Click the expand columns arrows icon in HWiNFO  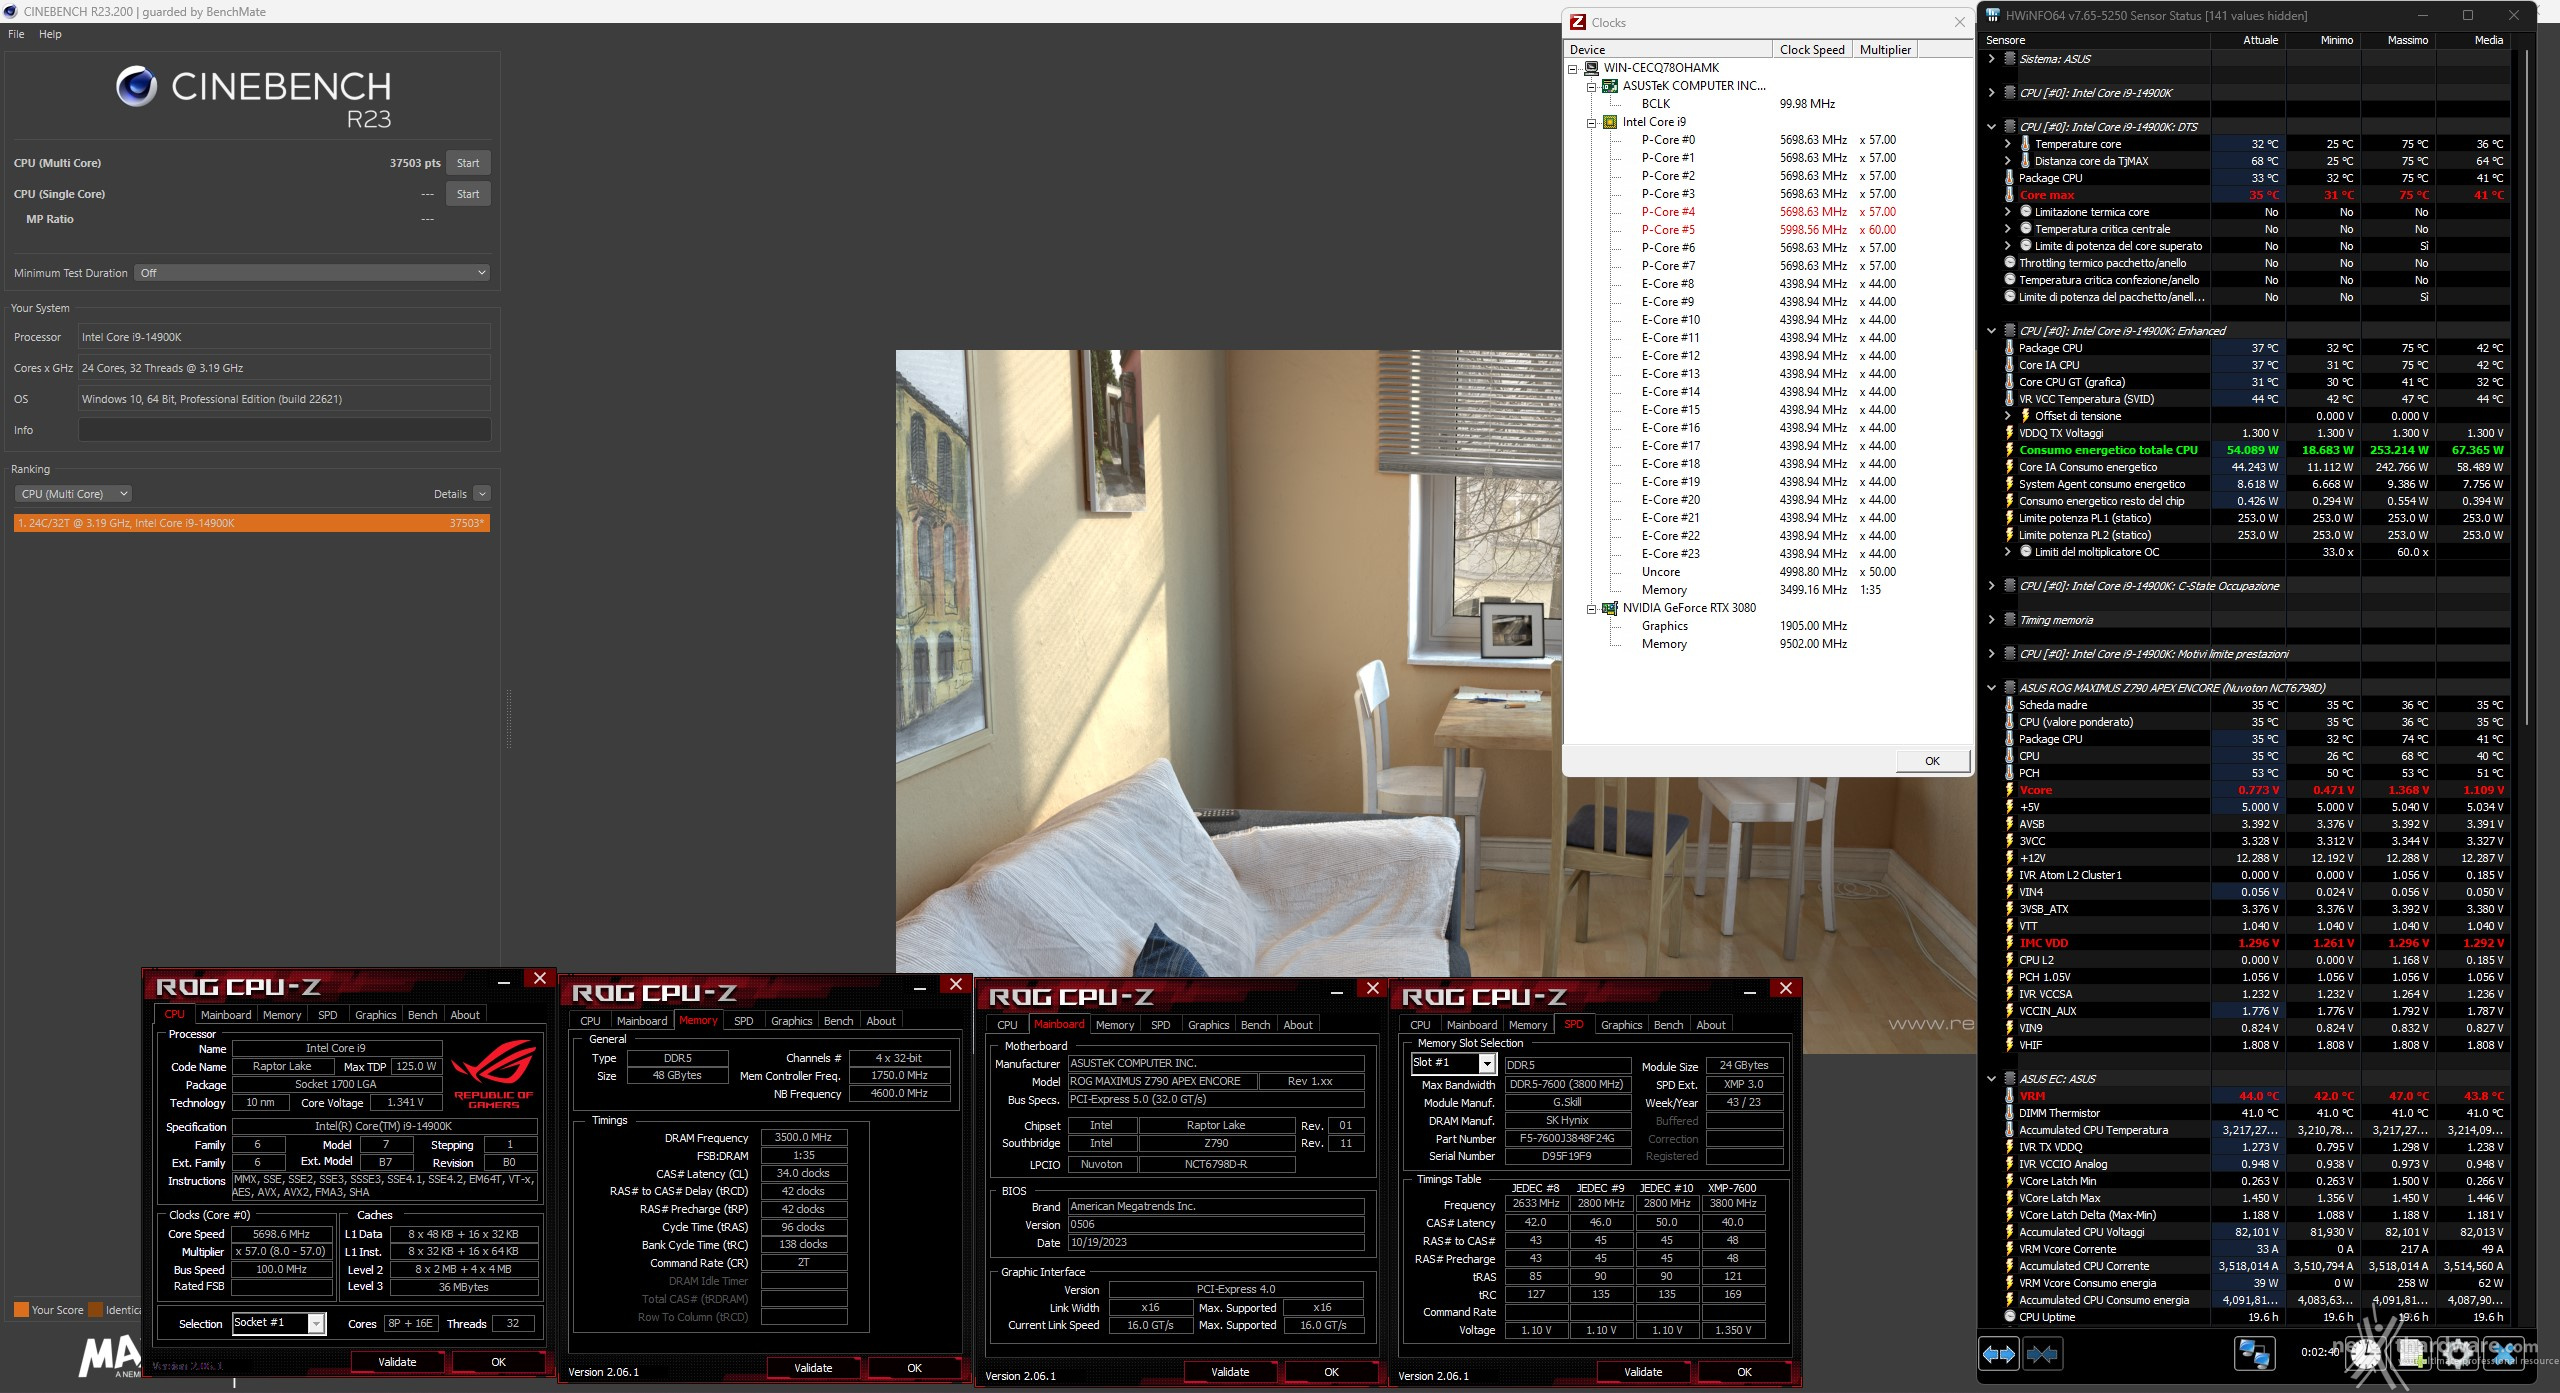coord(1999,1354)
